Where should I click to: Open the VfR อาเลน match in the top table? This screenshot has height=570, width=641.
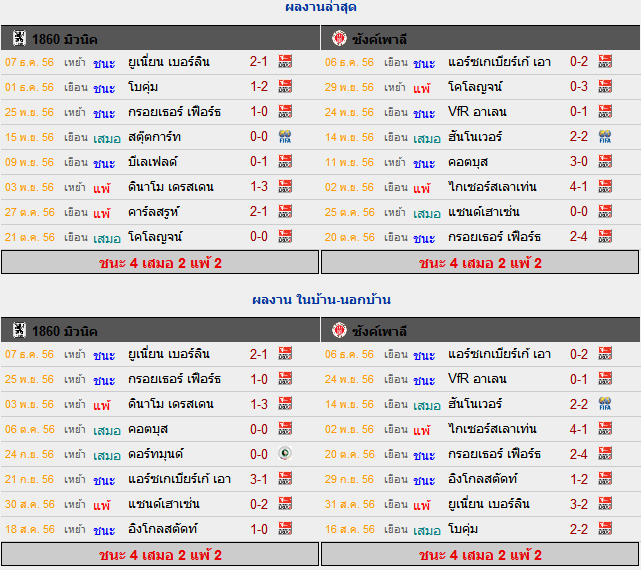tap(477, 112)
